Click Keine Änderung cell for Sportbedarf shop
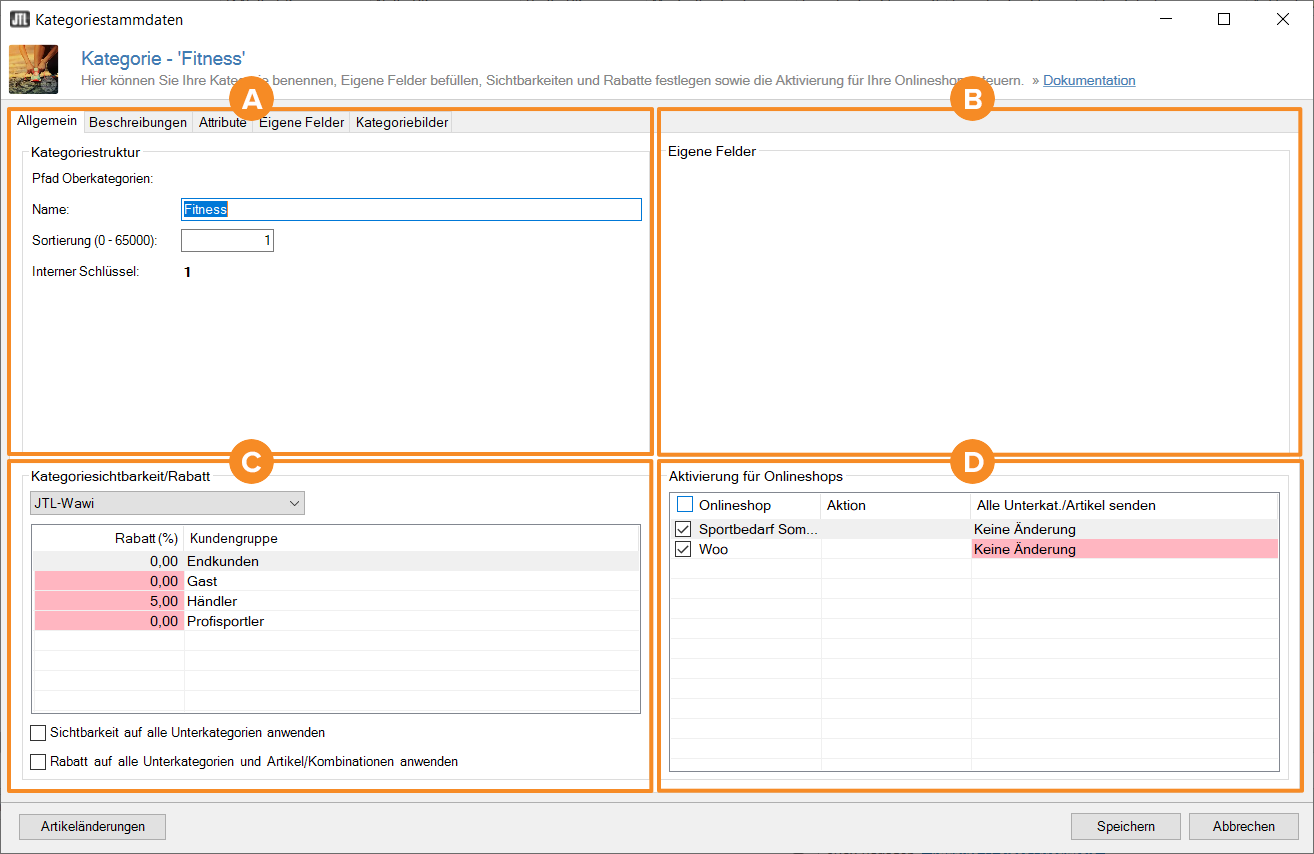 point(1123,529)
